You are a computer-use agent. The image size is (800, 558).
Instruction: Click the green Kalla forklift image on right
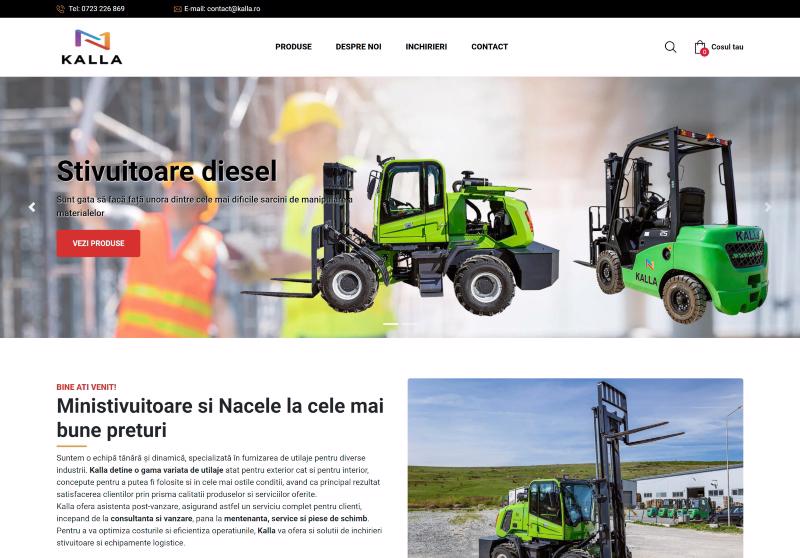(x=673, y=224)
